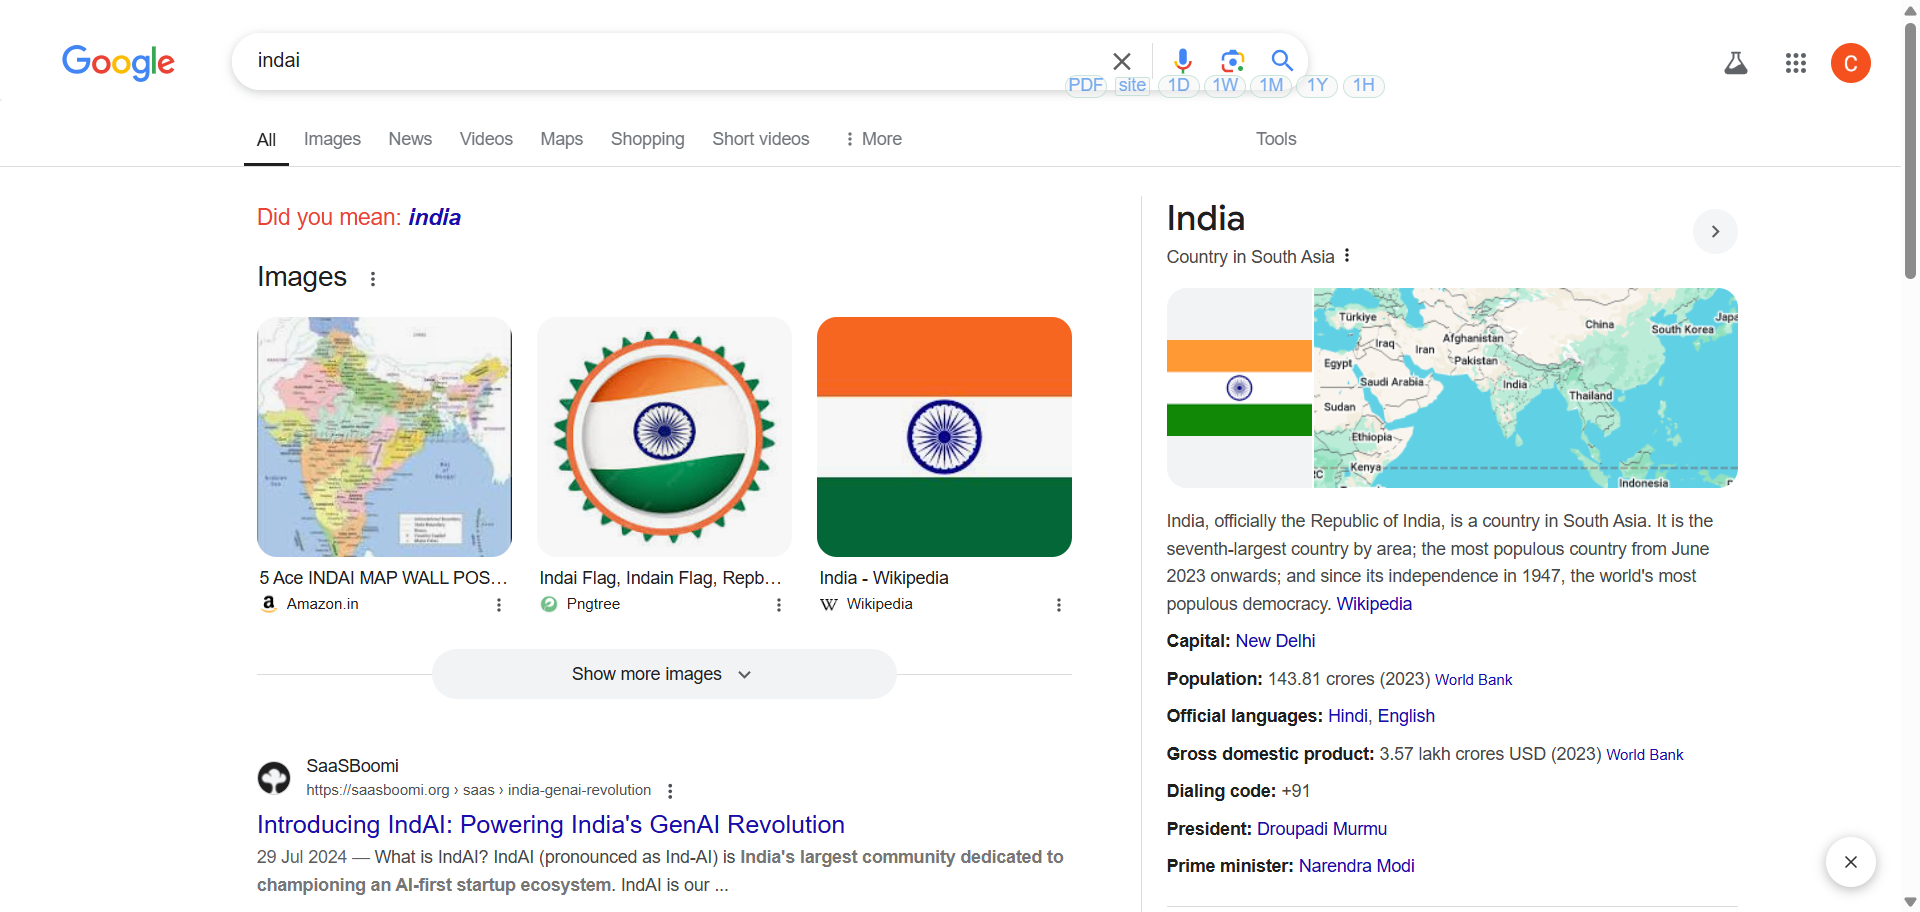This screenshot has width=1920, height=912.
Task: Open options for SaaSBoomi result
Action: [x=670, y=791]
